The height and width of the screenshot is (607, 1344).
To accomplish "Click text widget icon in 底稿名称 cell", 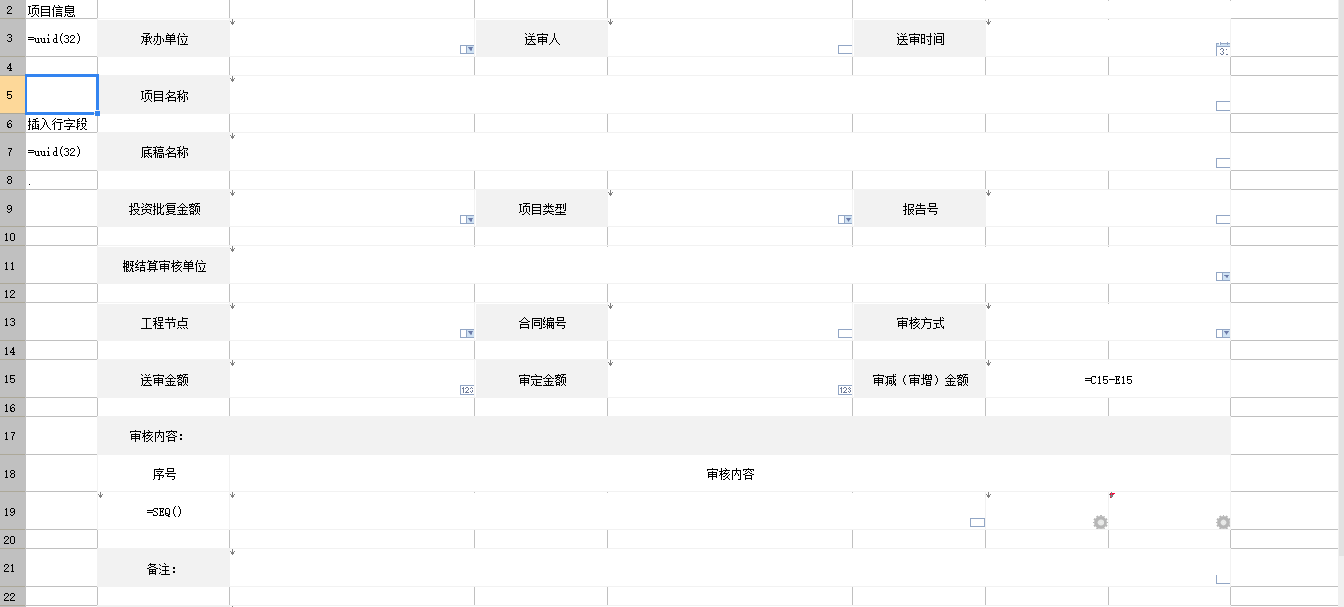I will pos(1222,163).
